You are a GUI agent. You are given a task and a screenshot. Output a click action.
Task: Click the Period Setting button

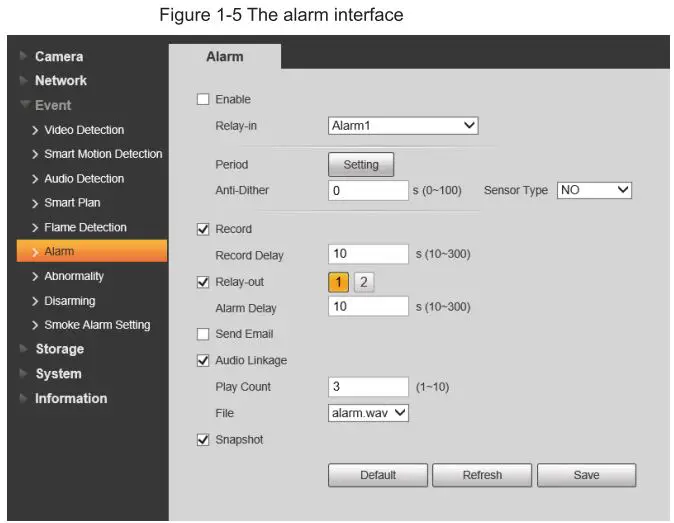pyautogui.click(x=361, y=165)
